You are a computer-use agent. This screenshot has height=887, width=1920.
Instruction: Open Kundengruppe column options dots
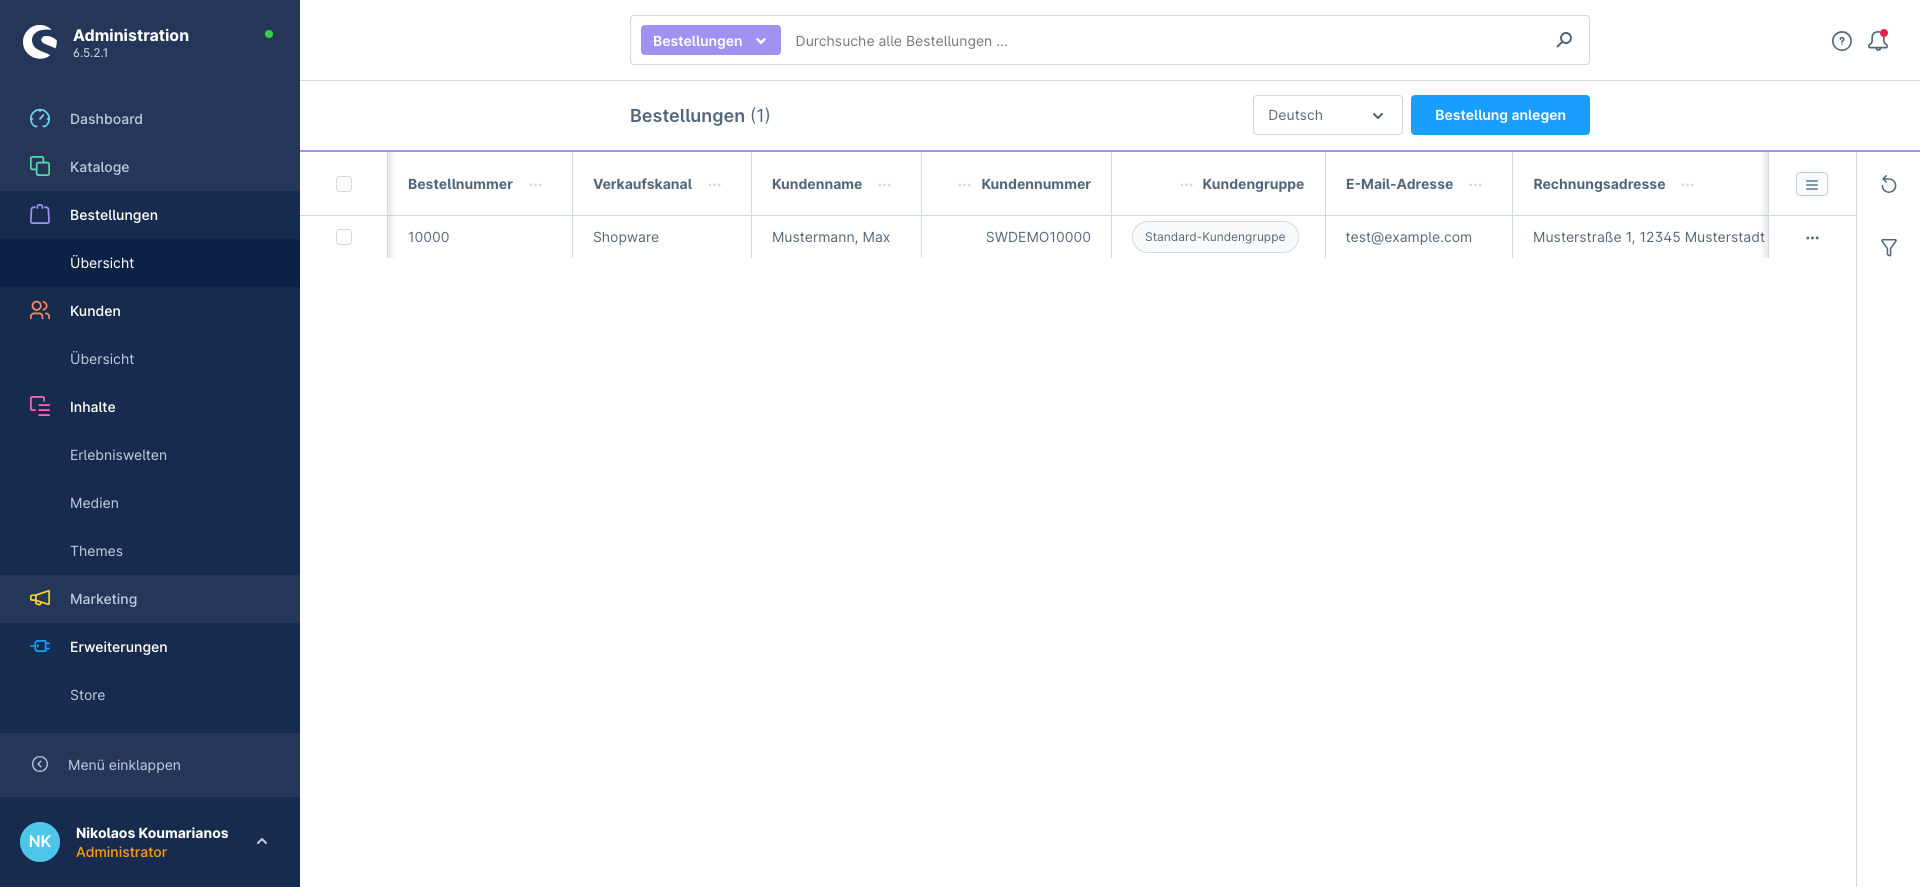click(1186, 185)
